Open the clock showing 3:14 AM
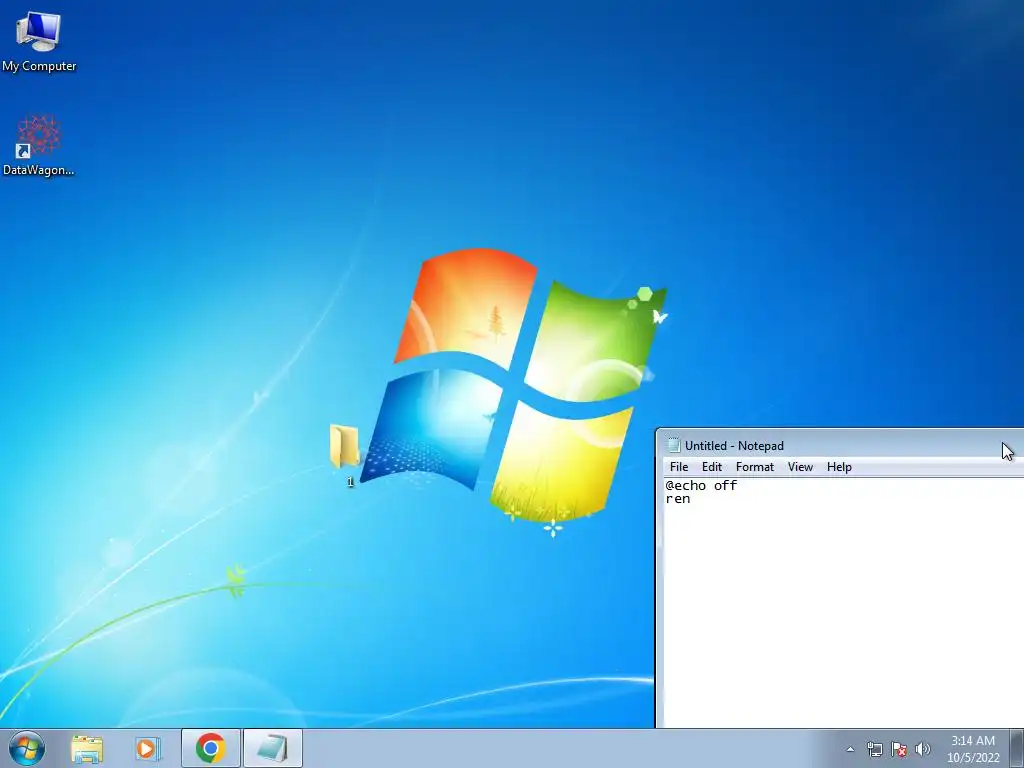 tap(973, 749)
